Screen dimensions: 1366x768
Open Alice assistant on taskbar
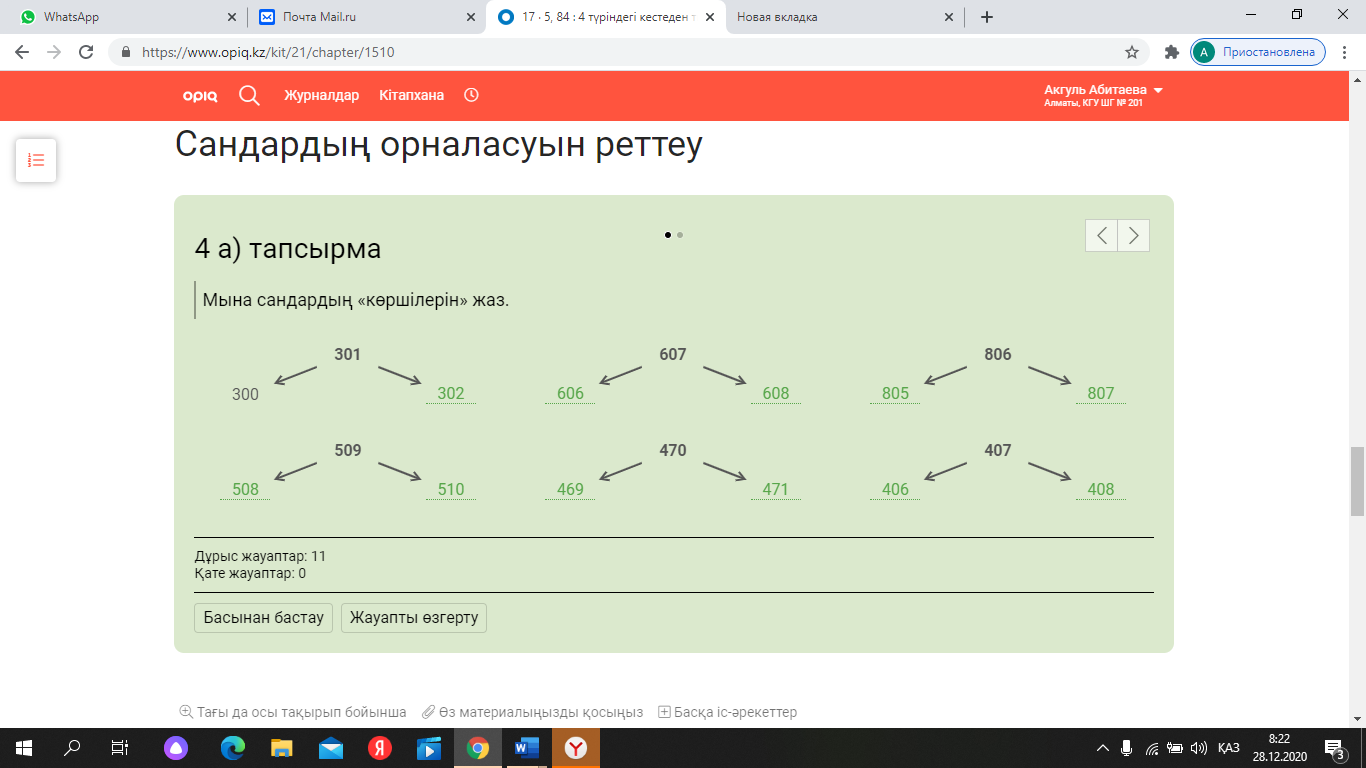click(176, 747)
